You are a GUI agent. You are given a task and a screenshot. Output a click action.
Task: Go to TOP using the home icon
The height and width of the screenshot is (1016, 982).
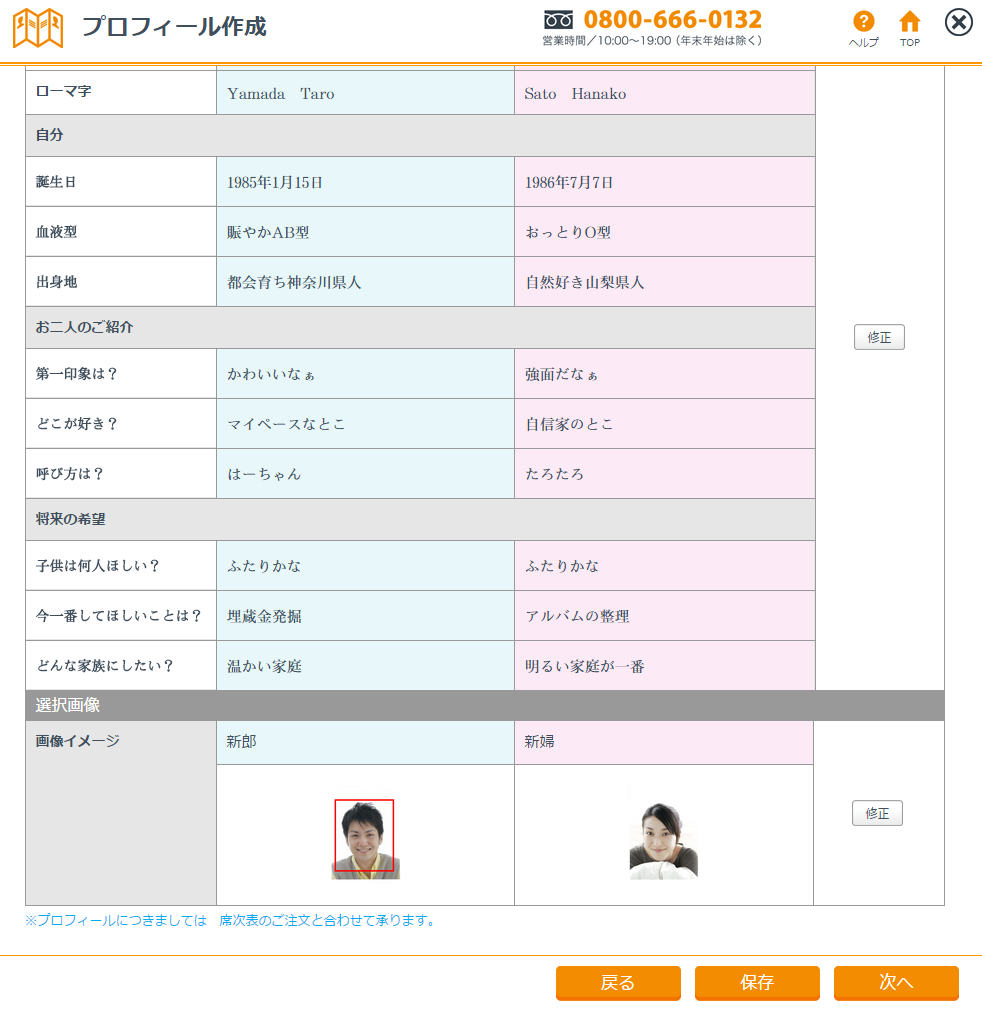tap(909, 22)
